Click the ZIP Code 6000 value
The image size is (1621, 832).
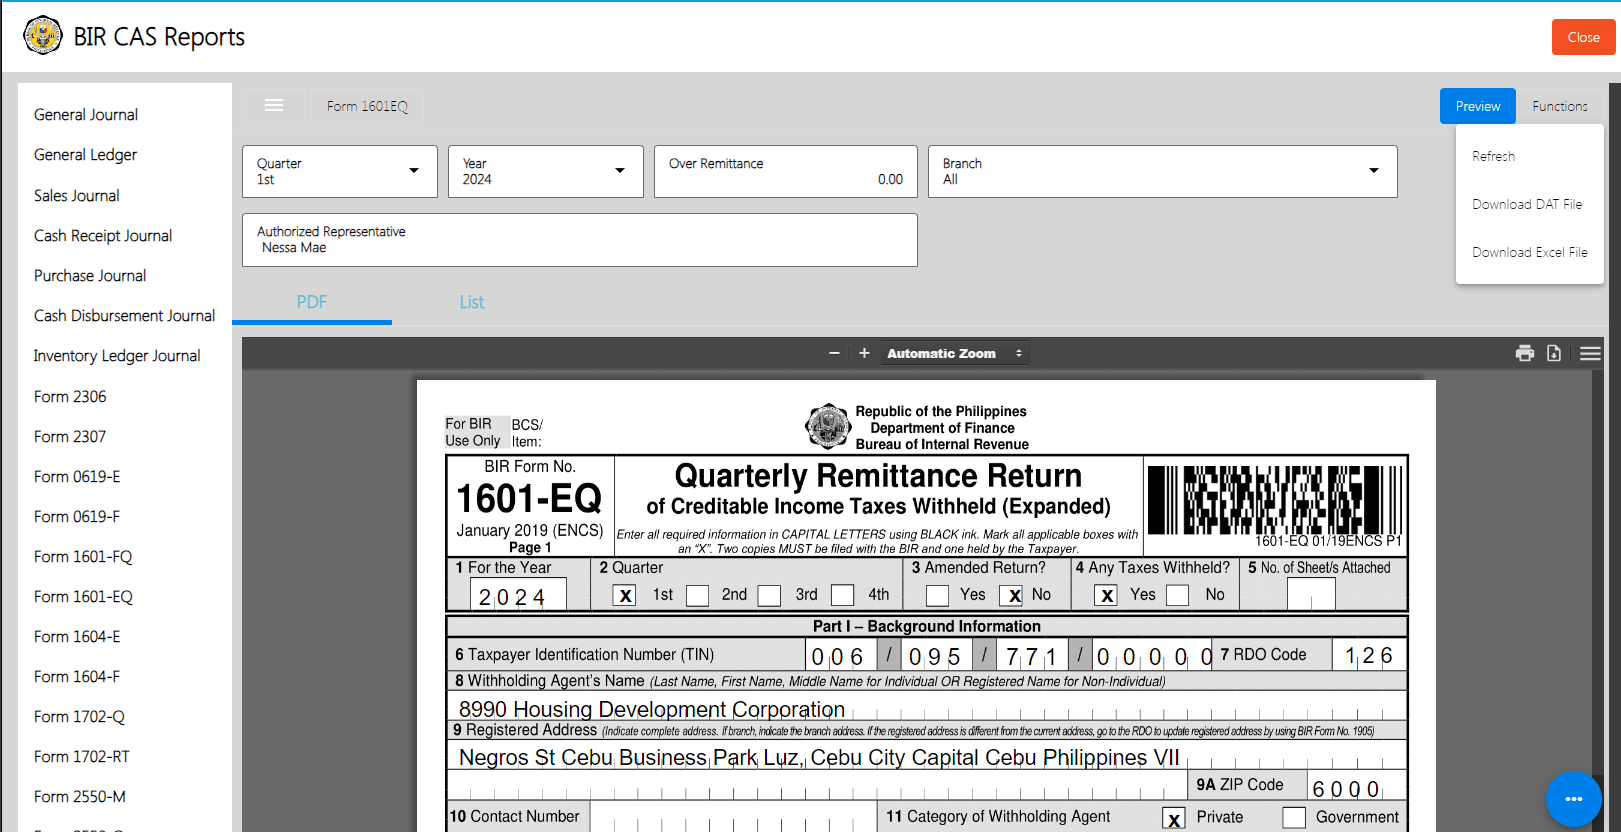click(x=1346, y=789)
